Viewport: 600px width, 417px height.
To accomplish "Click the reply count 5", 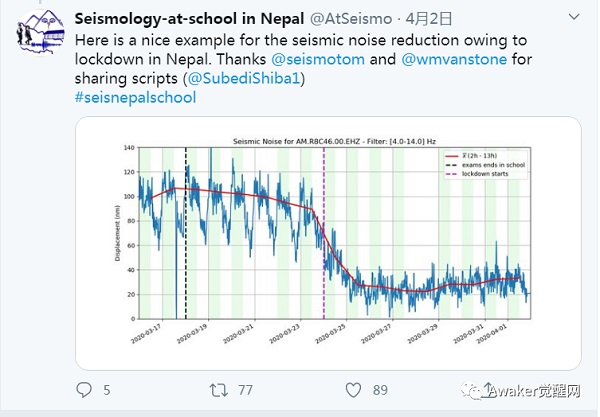I will [x=107, y=390].
